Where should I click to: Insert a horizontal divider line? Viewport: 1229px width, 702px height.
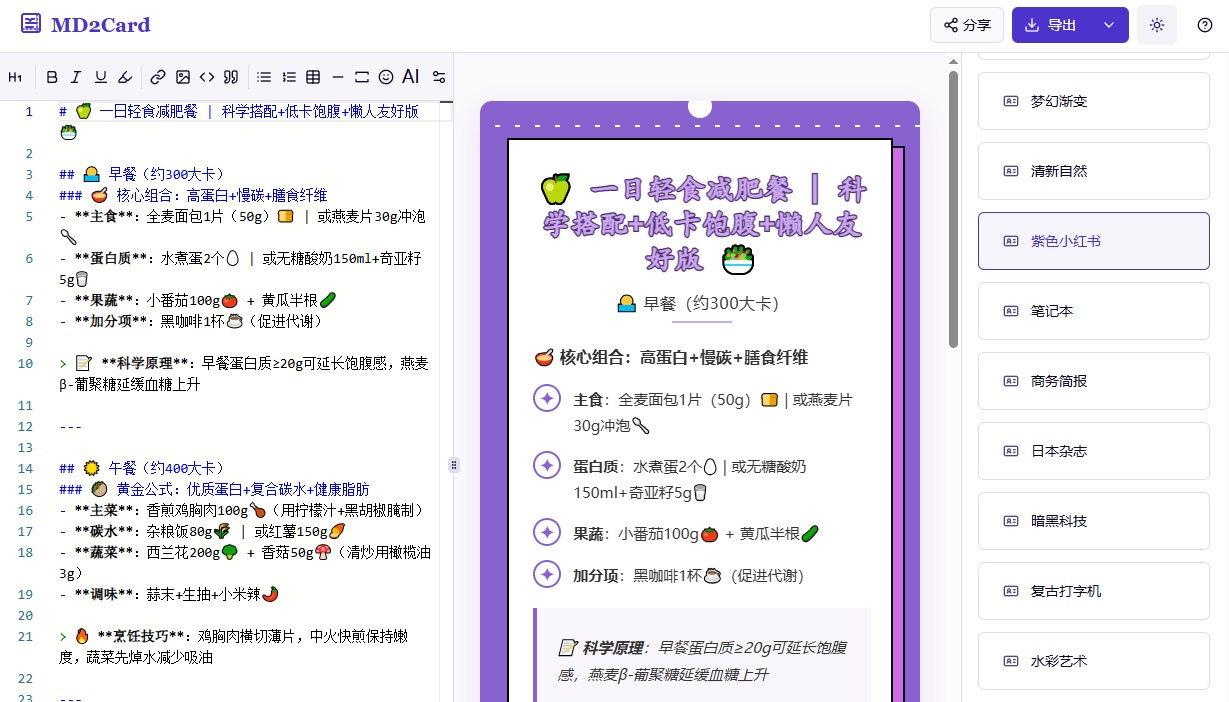tap(338, 77)
